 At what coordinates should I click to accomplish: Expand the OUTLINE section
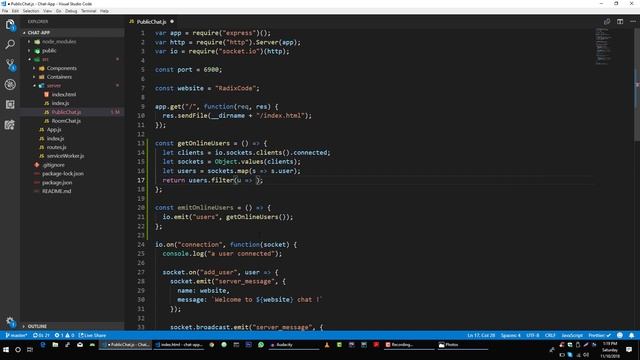click(x=73, y=326)
